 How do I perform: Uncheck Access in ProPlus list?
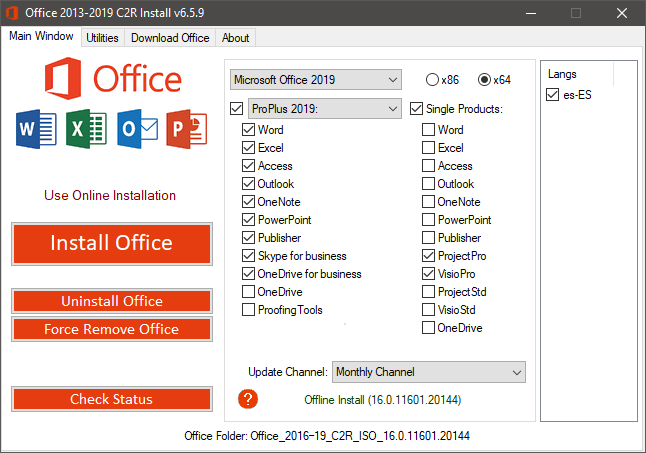point(248,166)
